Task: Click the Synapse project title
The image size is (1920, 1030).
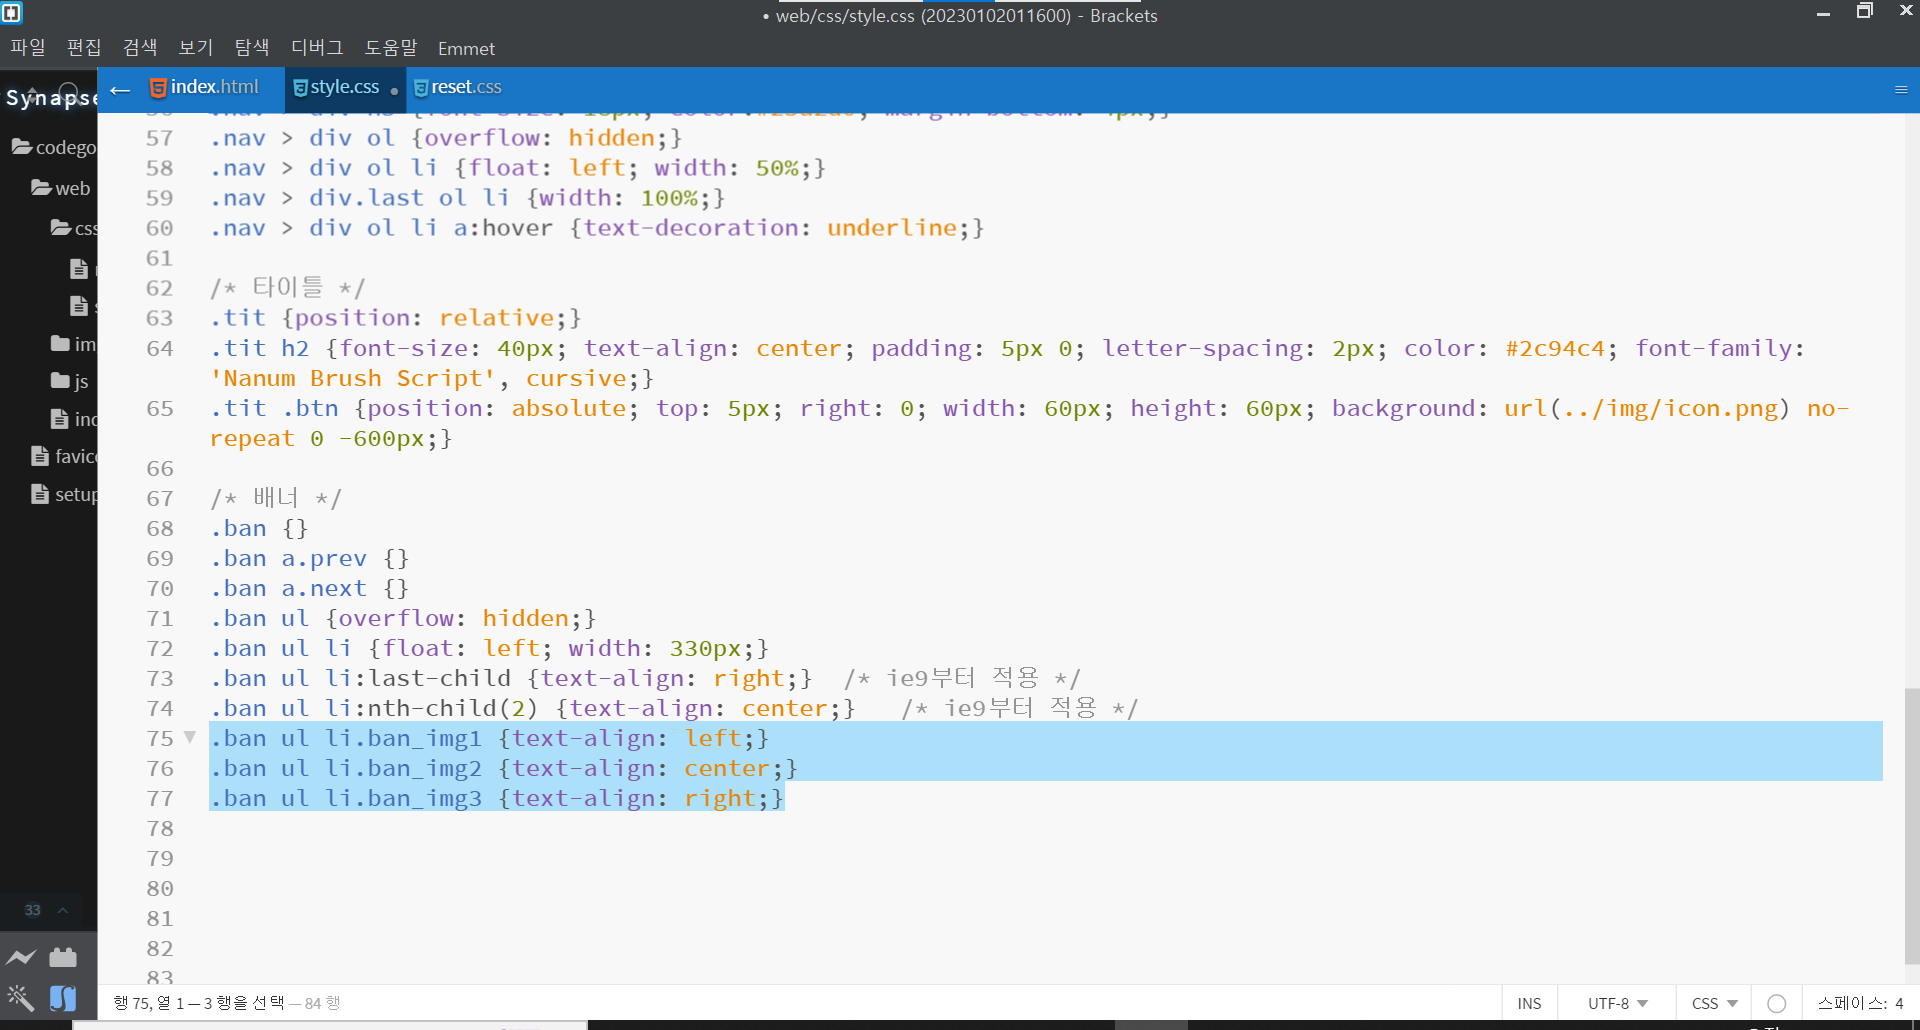Action: pos(51,97)
